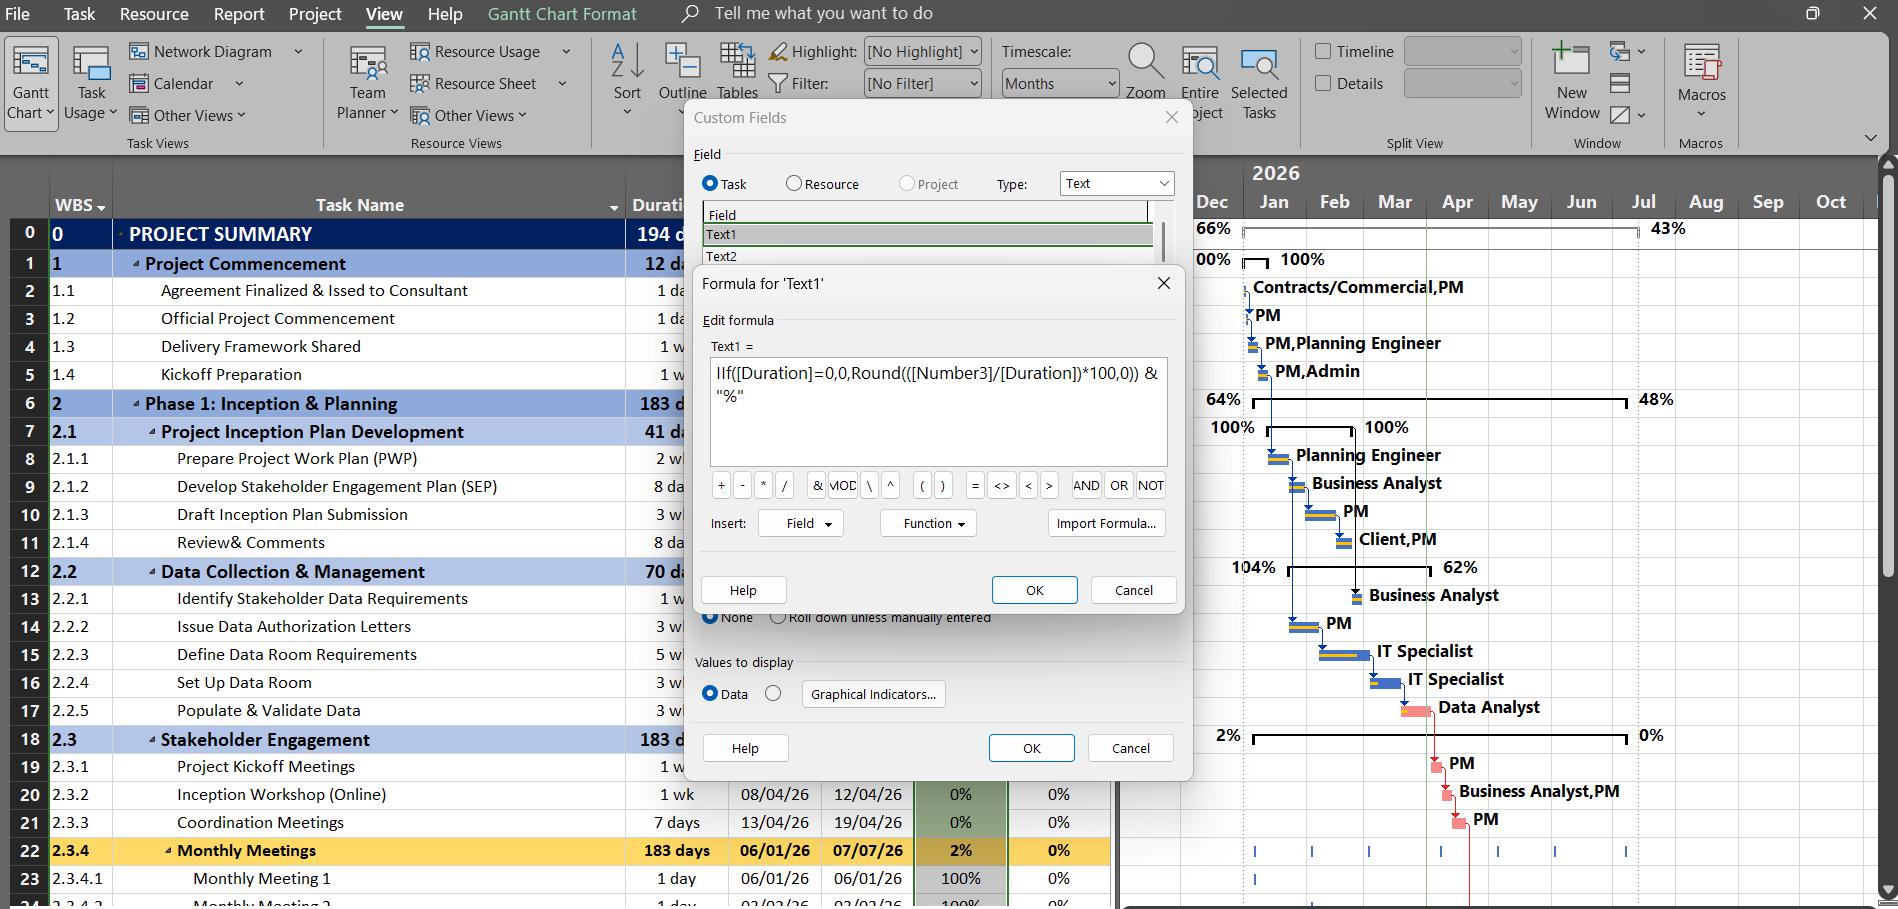Select the Resource radio button

pyautogui.click(x=794, y=183)
